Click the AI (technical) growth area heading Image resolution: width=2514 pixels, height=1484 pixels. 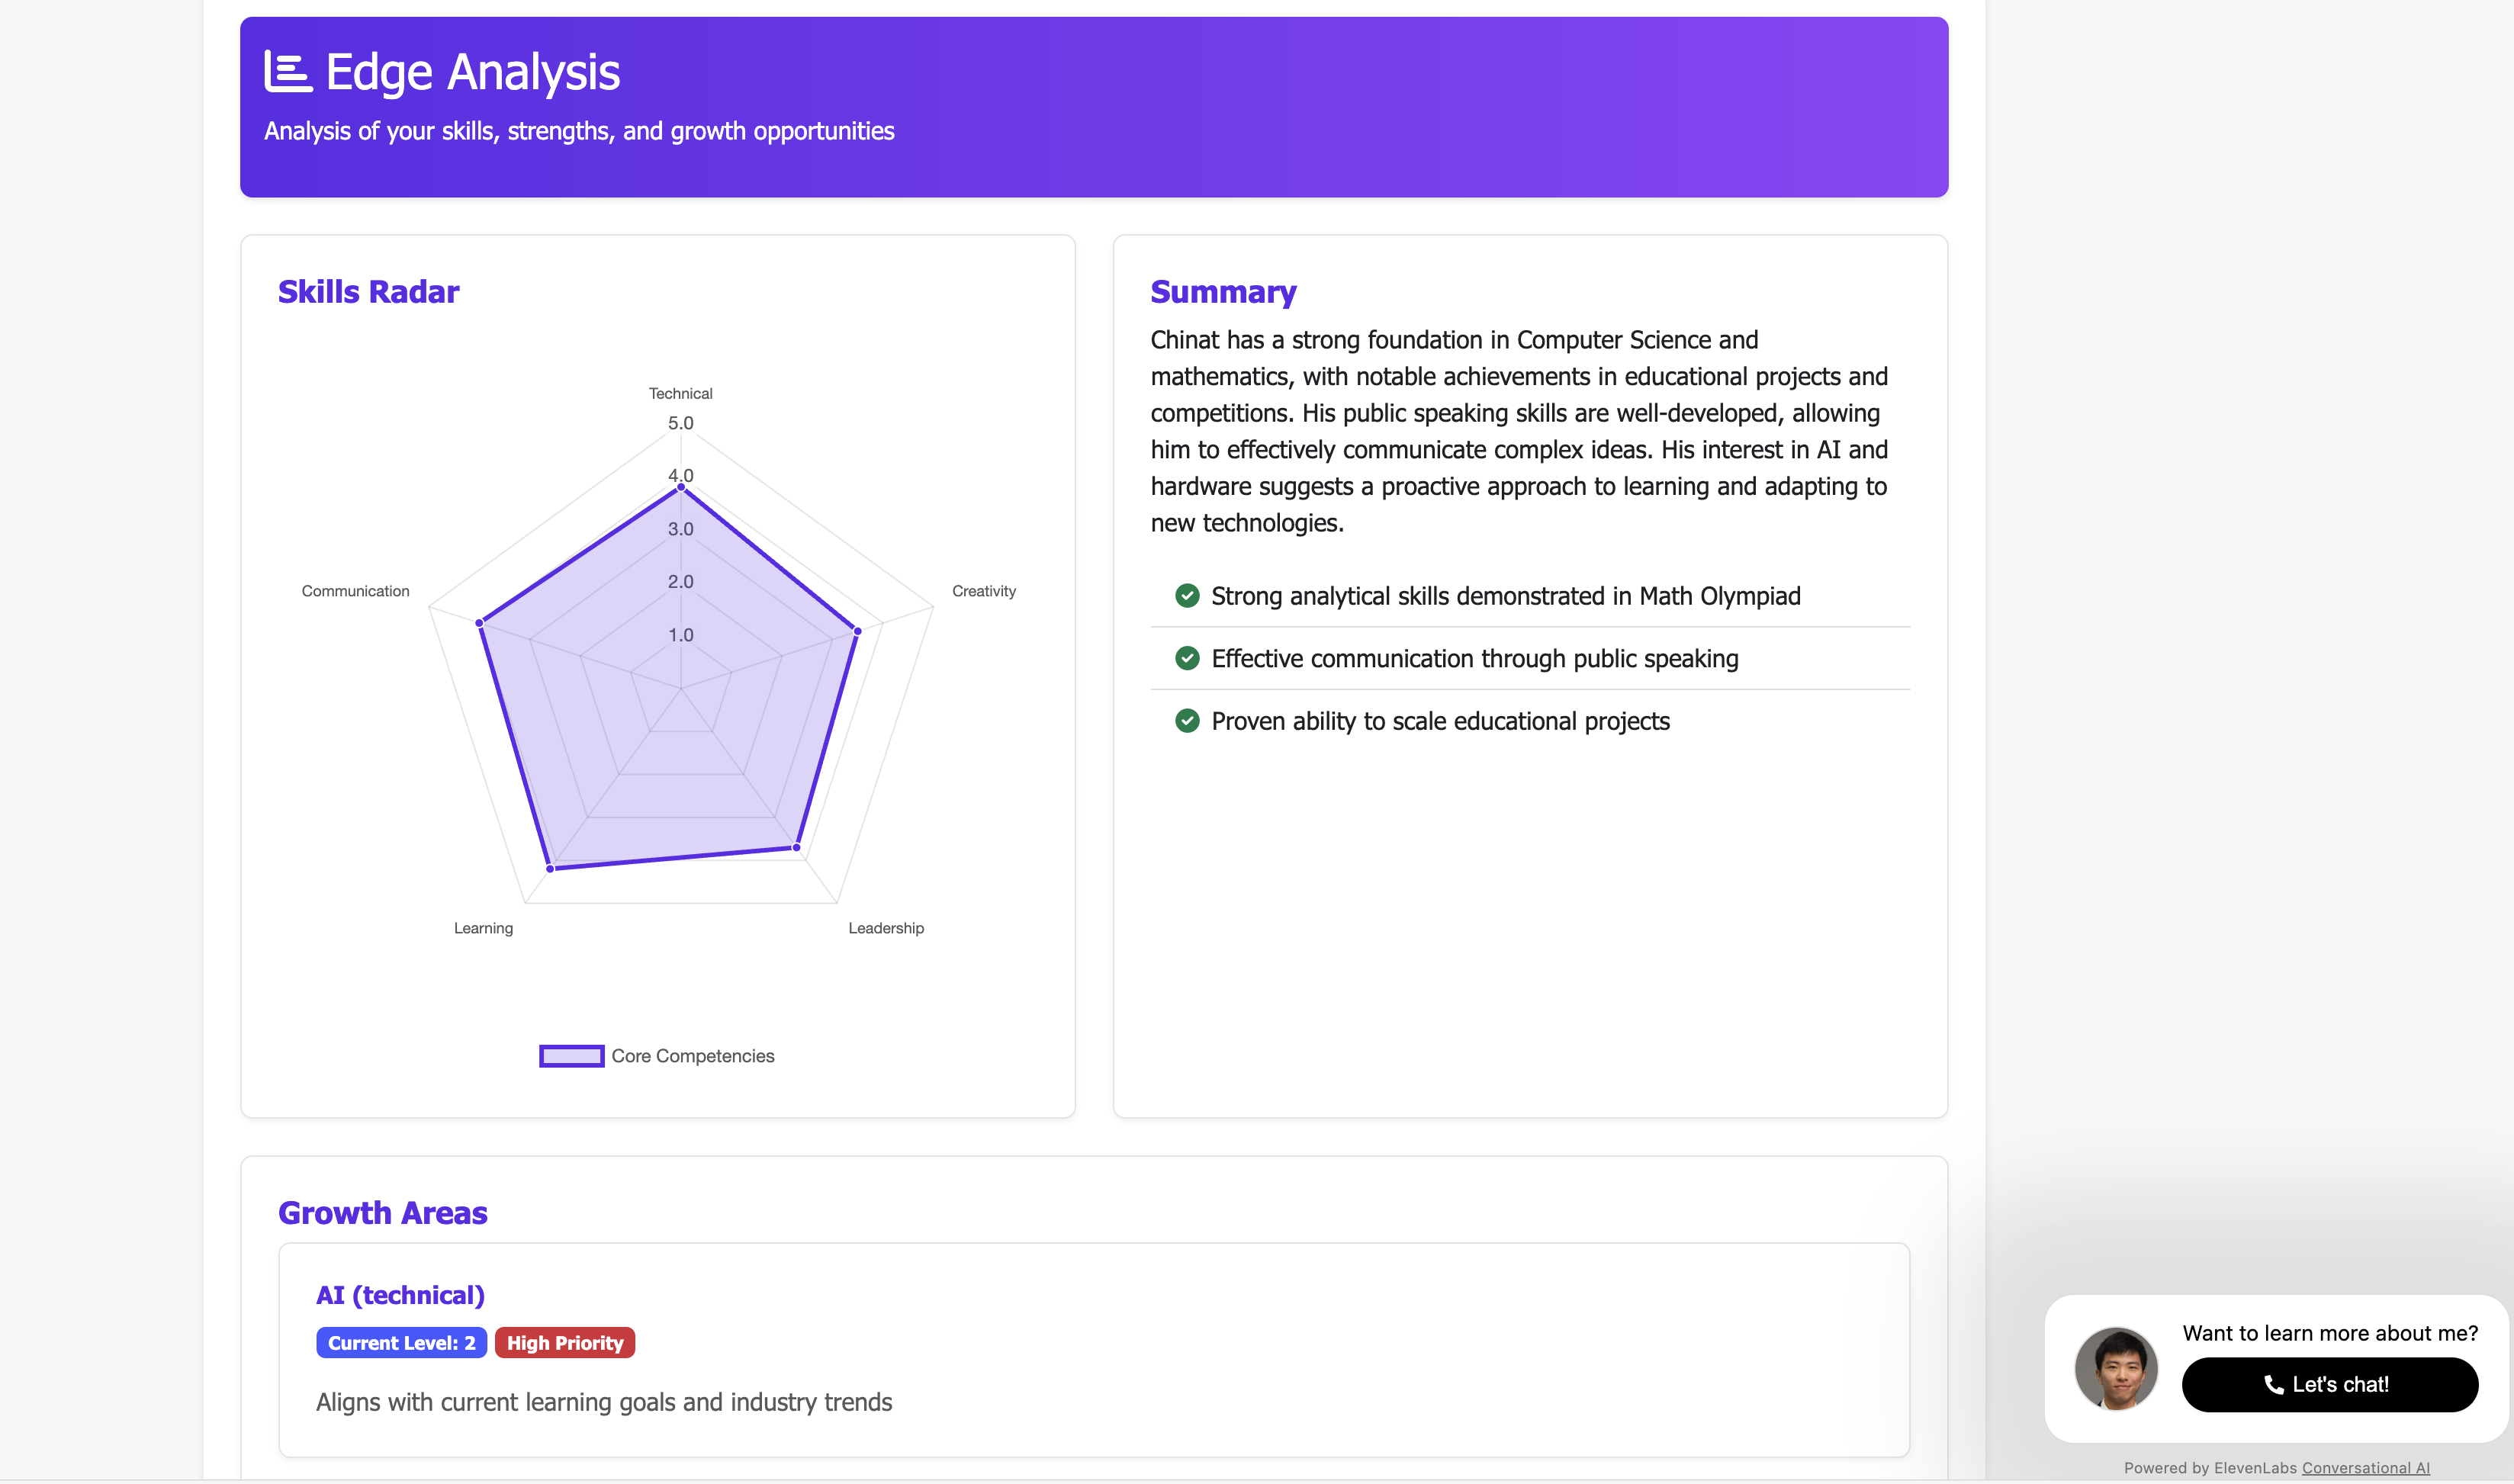coord(400,1295)
